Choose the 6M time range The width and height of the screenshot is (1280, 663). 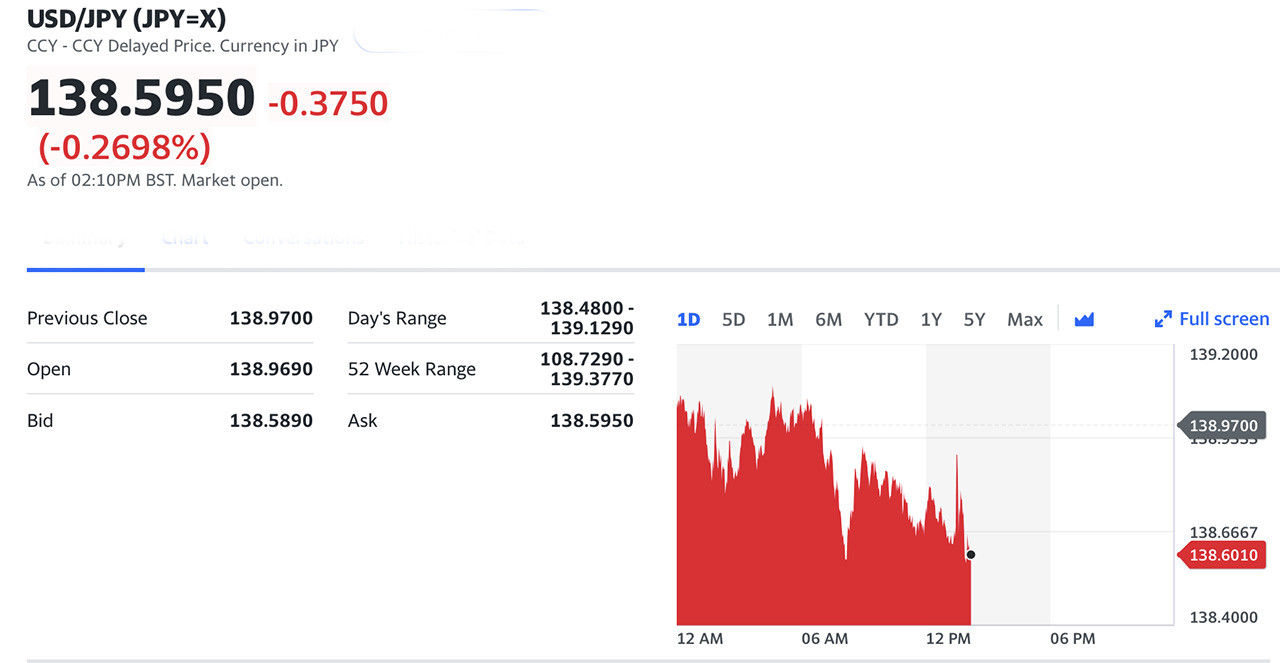(x=828, y=320)
